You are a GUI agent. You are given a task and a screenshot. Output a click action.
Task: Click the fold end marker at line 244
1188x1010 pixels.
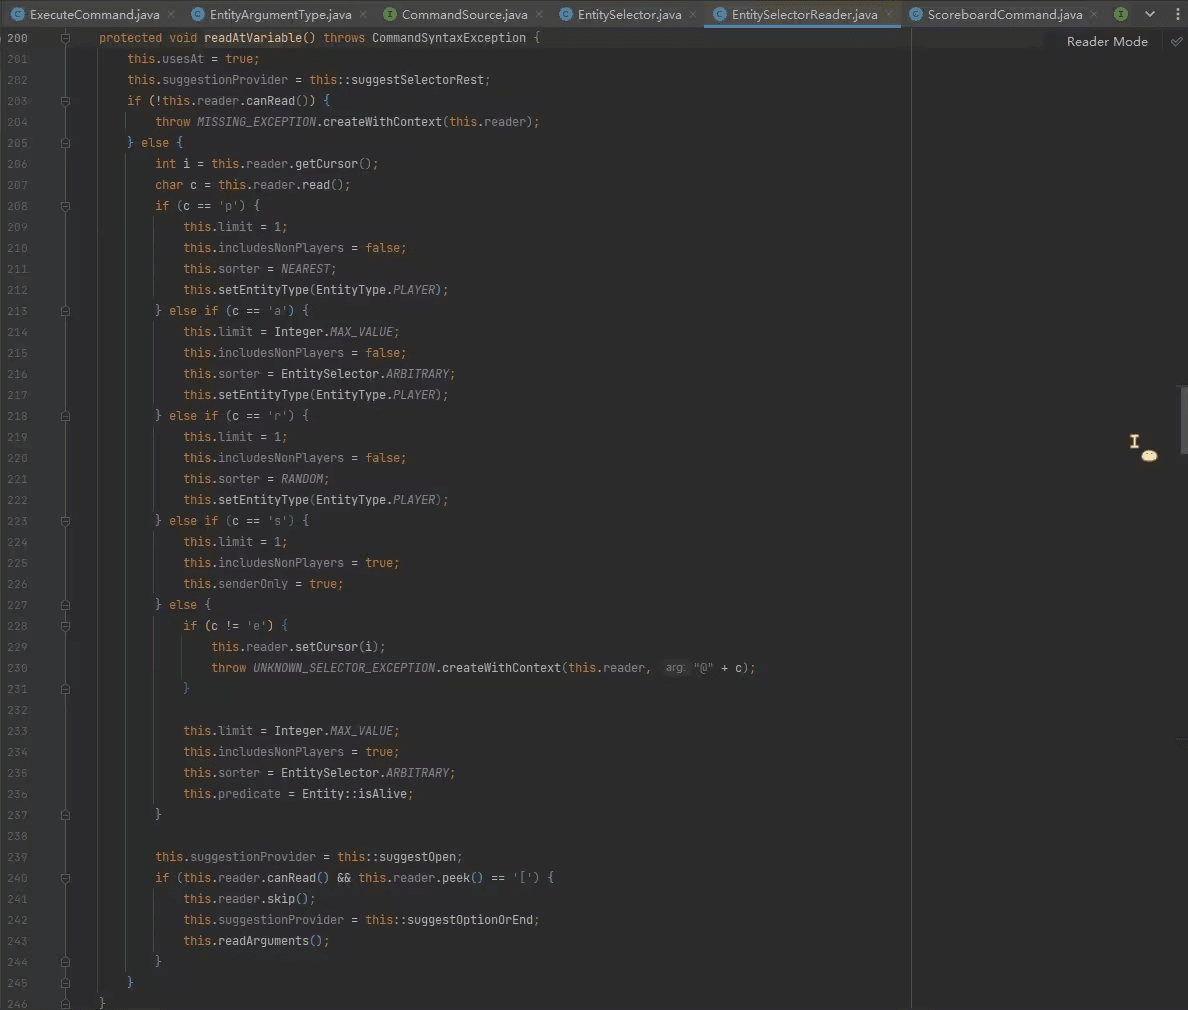coord(65,962)
